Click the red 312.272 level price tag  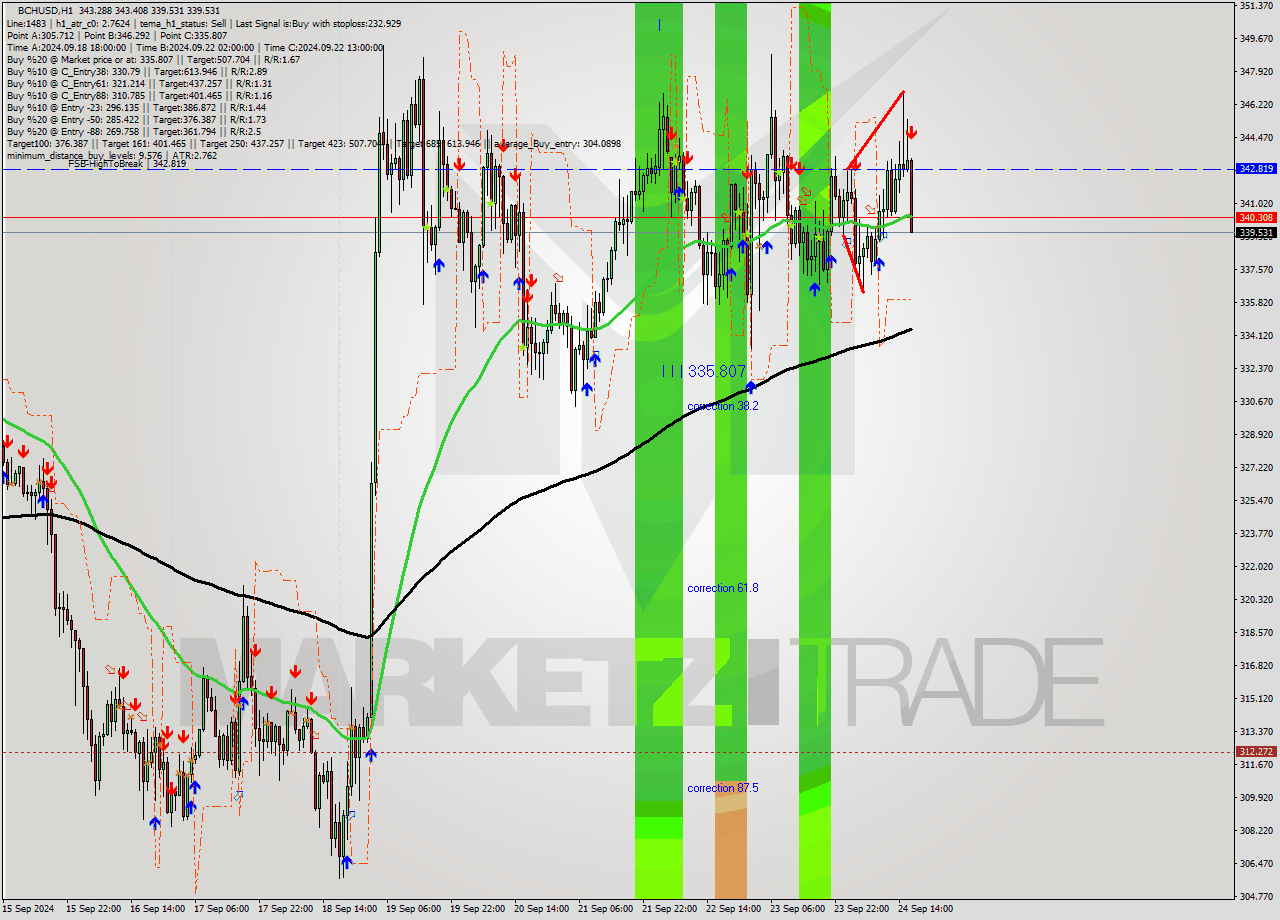[1256, 751]
